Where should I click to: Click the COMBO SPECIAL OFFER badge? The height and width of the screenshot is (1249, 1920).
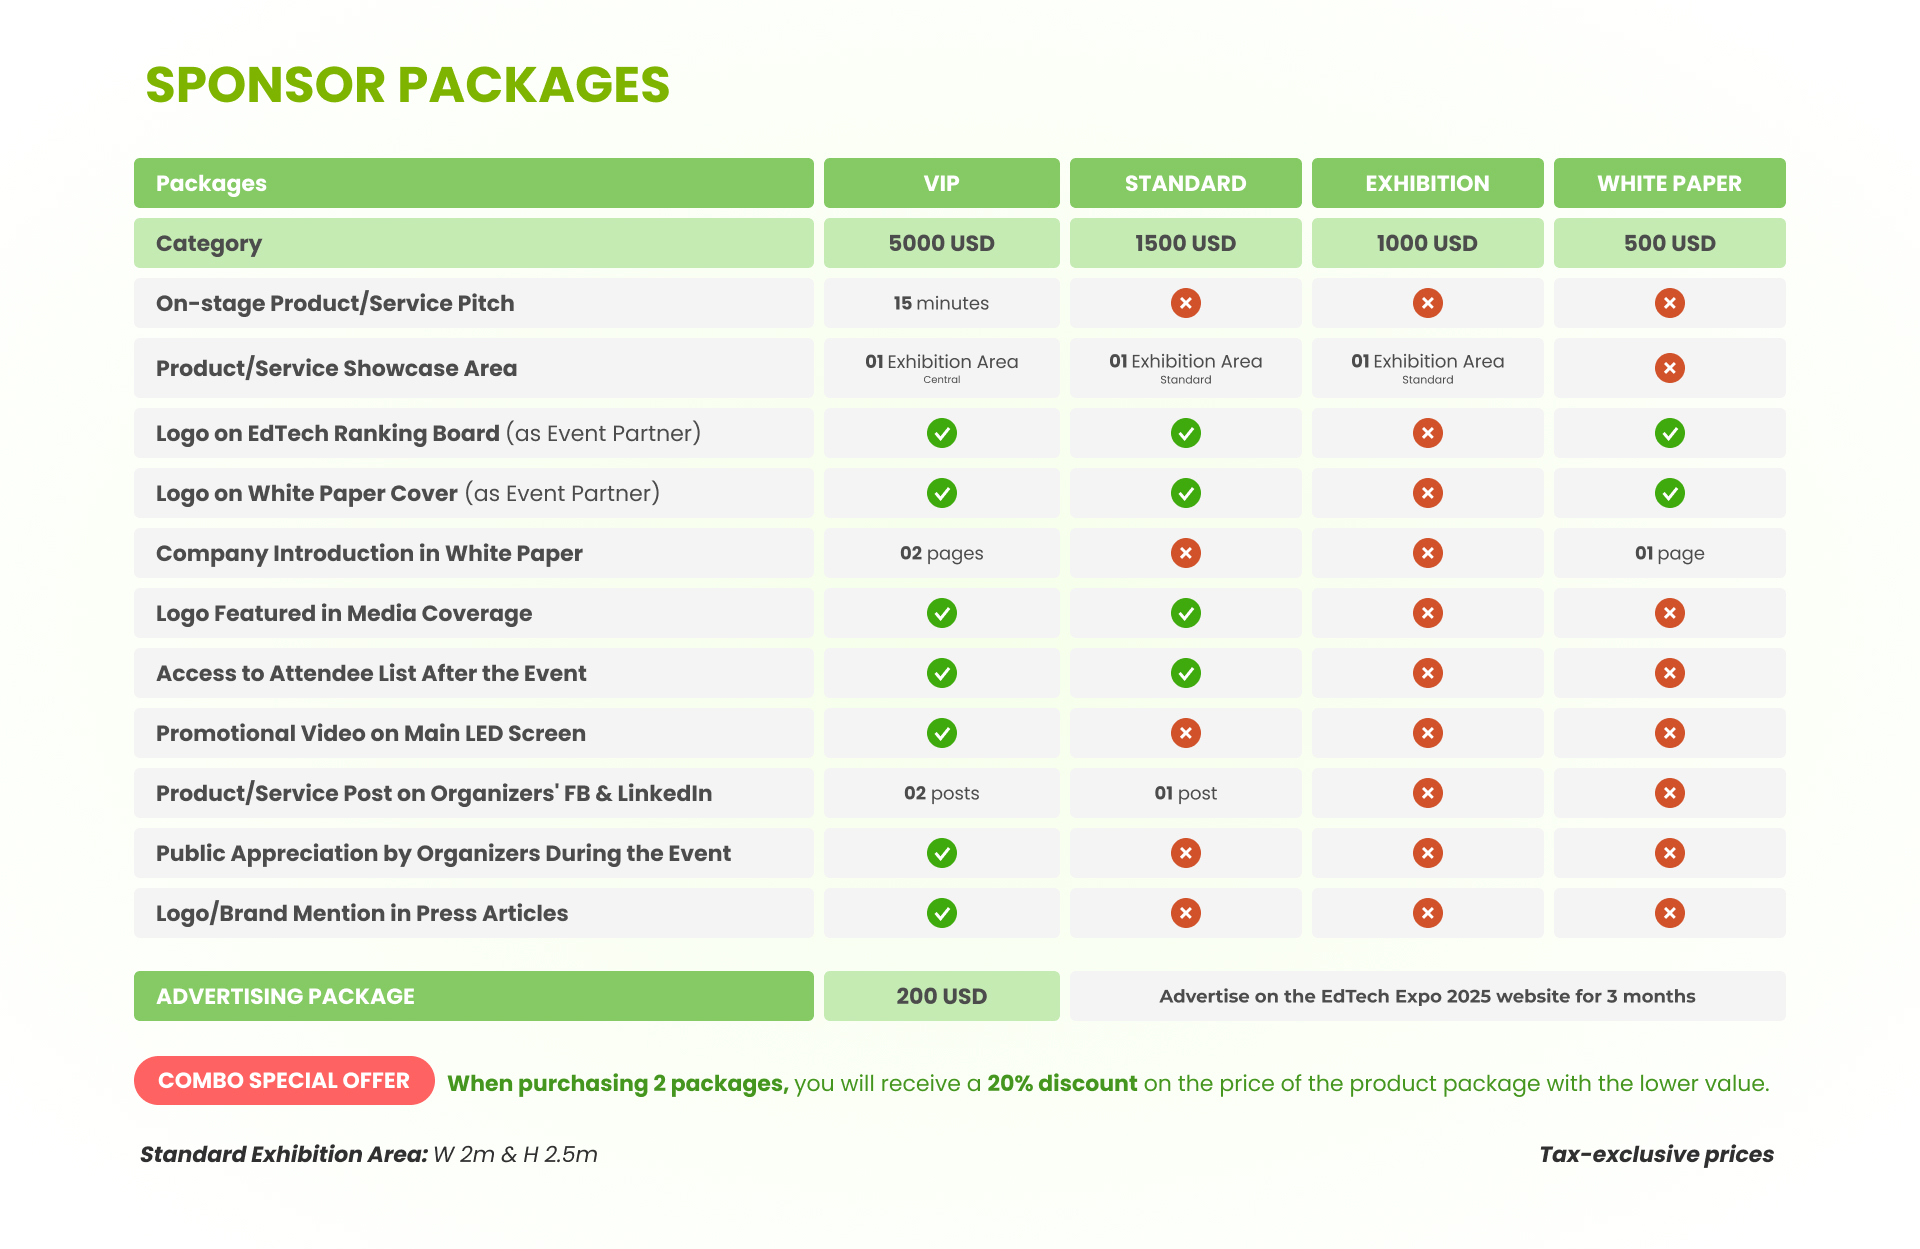coord(284,1080)
